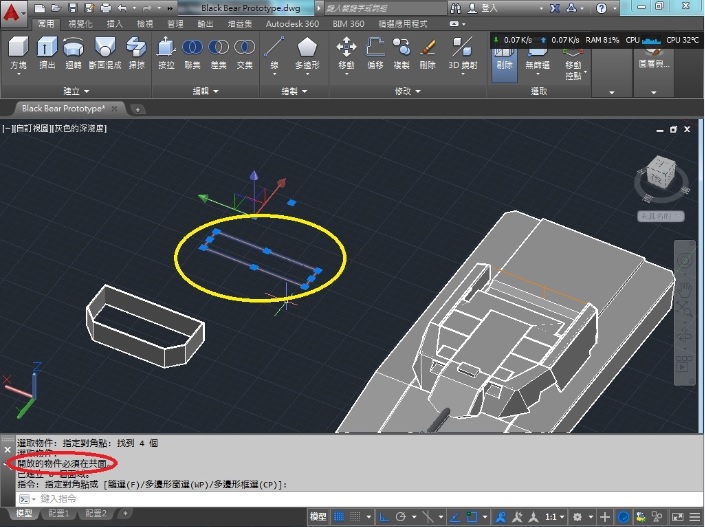Select the Polygon (多邊形) draw tool
This screenshot has height=527, width=705.
pos(307,54)
